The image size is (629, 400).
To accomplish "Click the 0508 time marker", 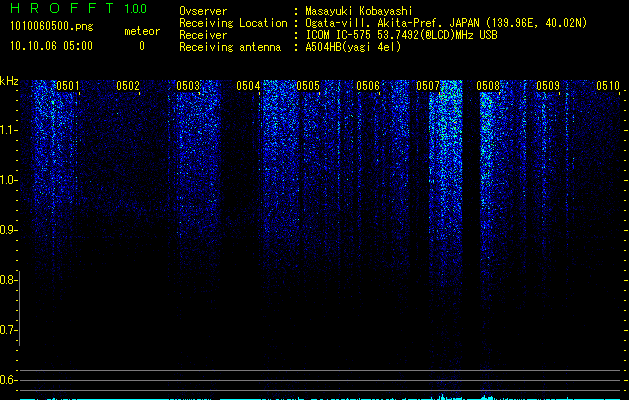I will pos(488,85).
